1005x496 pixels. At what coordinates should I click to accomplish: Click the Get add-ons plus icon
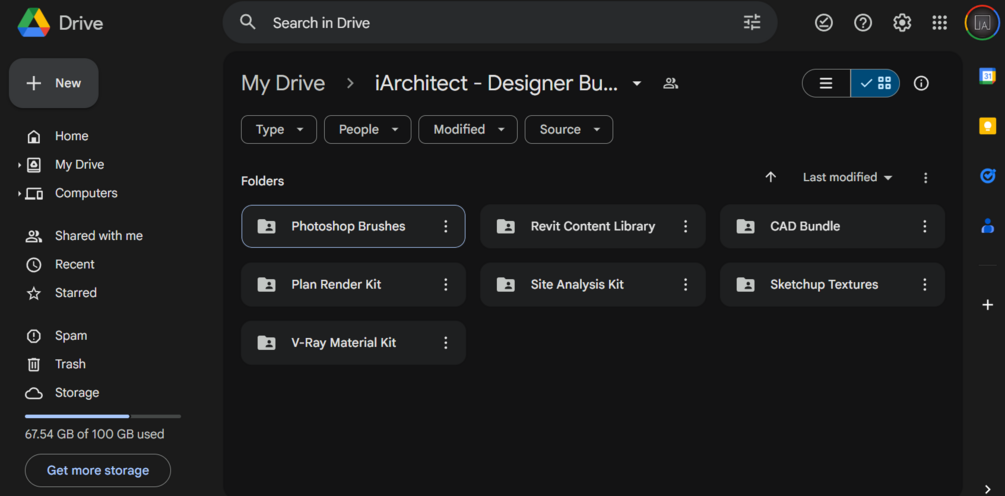click(987, 305)
